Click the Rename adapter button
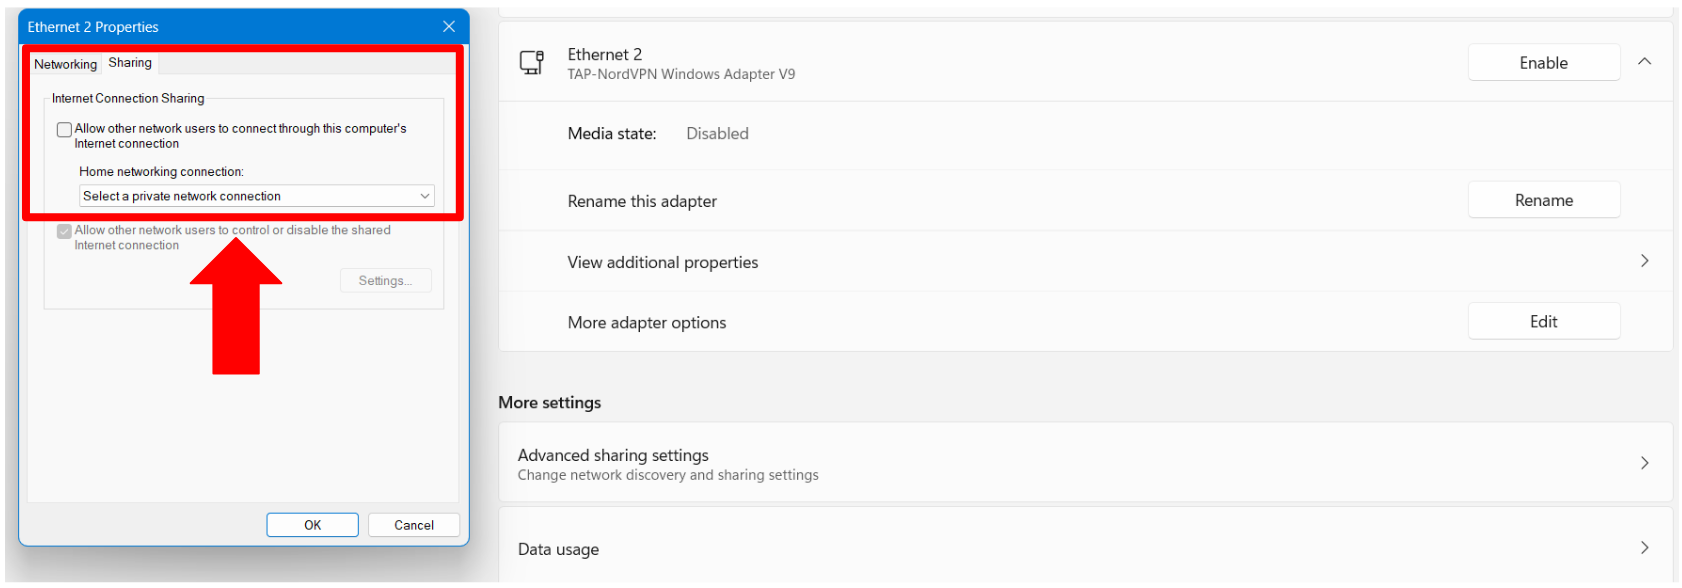This screenshot has width=1682, height=588. tap(1544, 200)
